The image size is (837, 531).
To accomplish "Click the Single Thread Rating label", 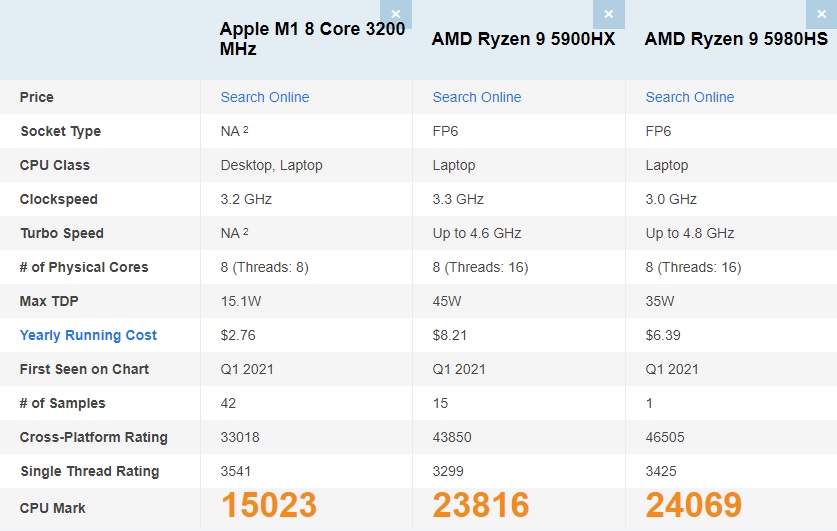I will tap(90, 471).
